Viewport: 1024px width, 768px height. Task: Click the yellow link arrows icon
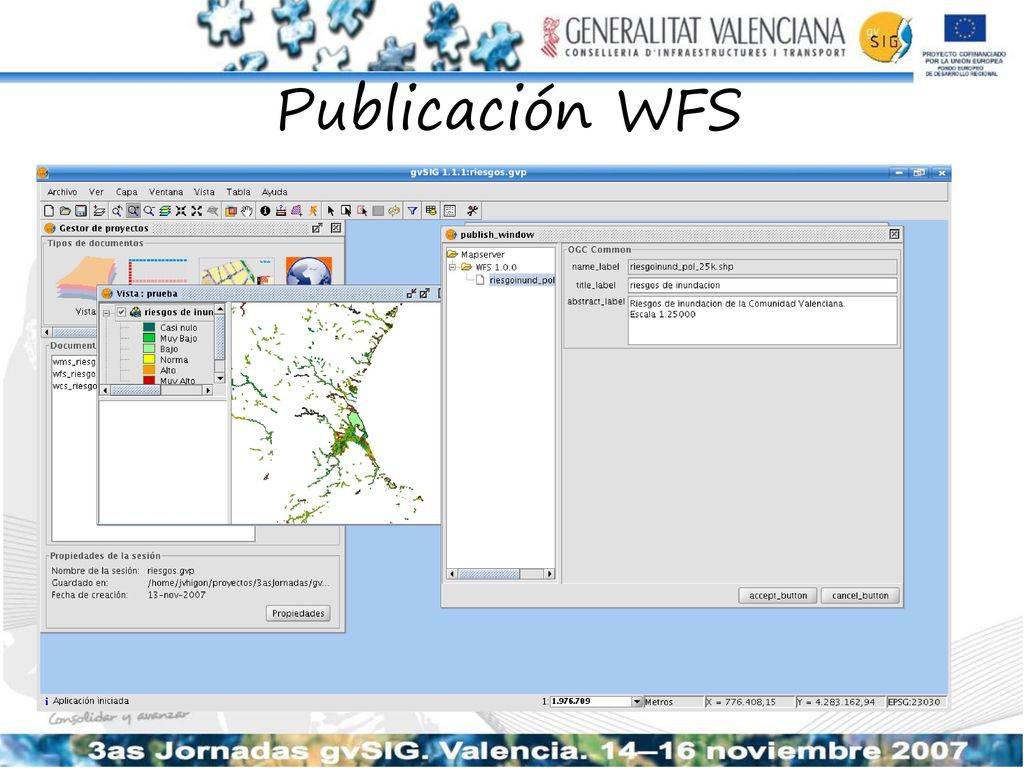tap(394, 211)
